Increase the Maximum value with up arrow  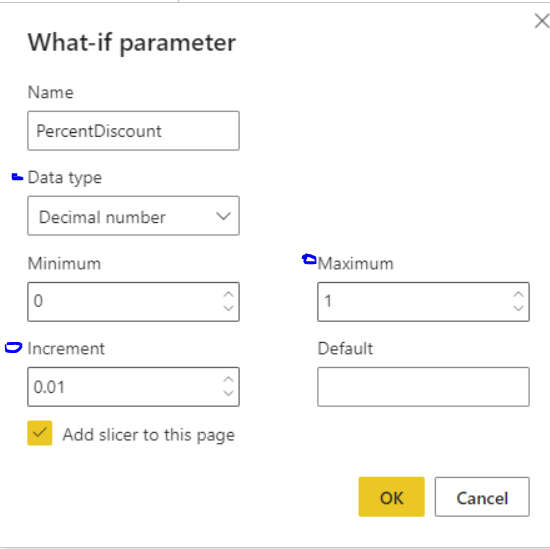click(x=518, y=294)
